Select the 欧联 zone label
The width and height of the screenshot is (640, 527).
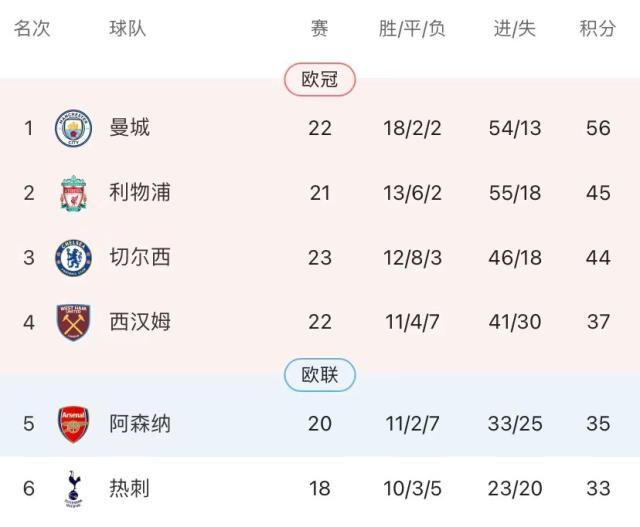click(319, 375)
